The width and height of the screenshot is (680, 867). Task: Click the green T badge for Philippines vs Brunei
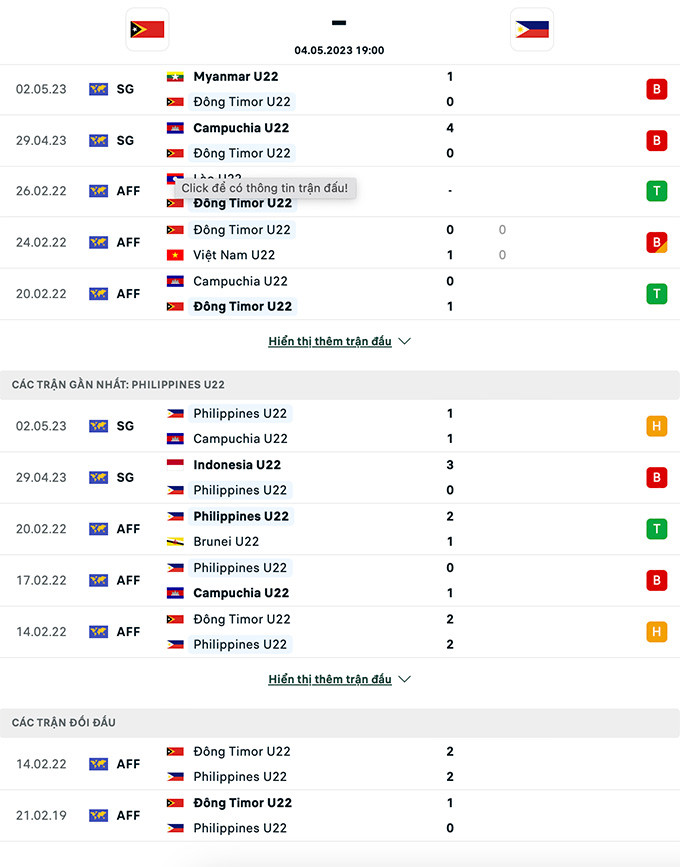(656, 529)
